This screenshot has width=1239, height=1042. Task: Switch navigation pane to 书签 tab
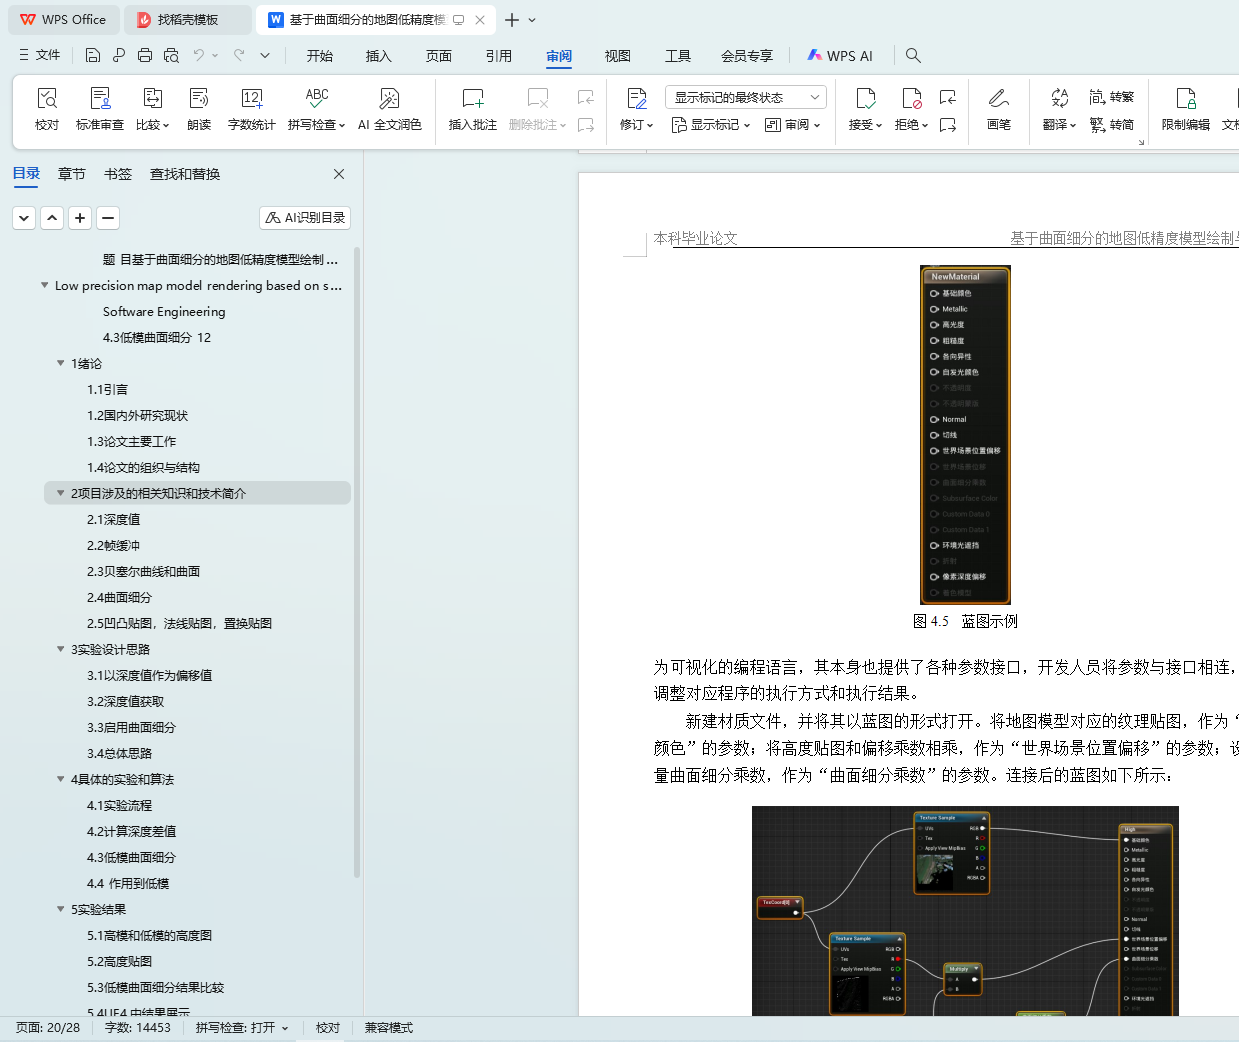click(x=118, y=174)
